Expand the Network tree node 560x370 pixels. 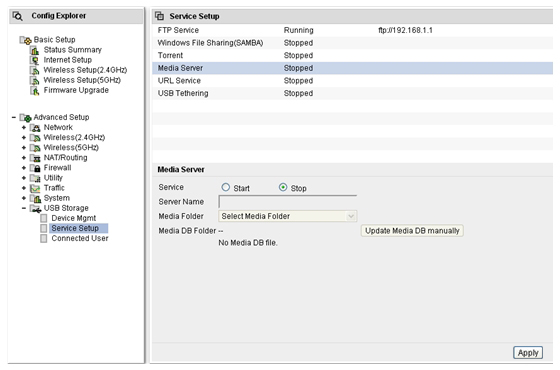click(24, 128)
